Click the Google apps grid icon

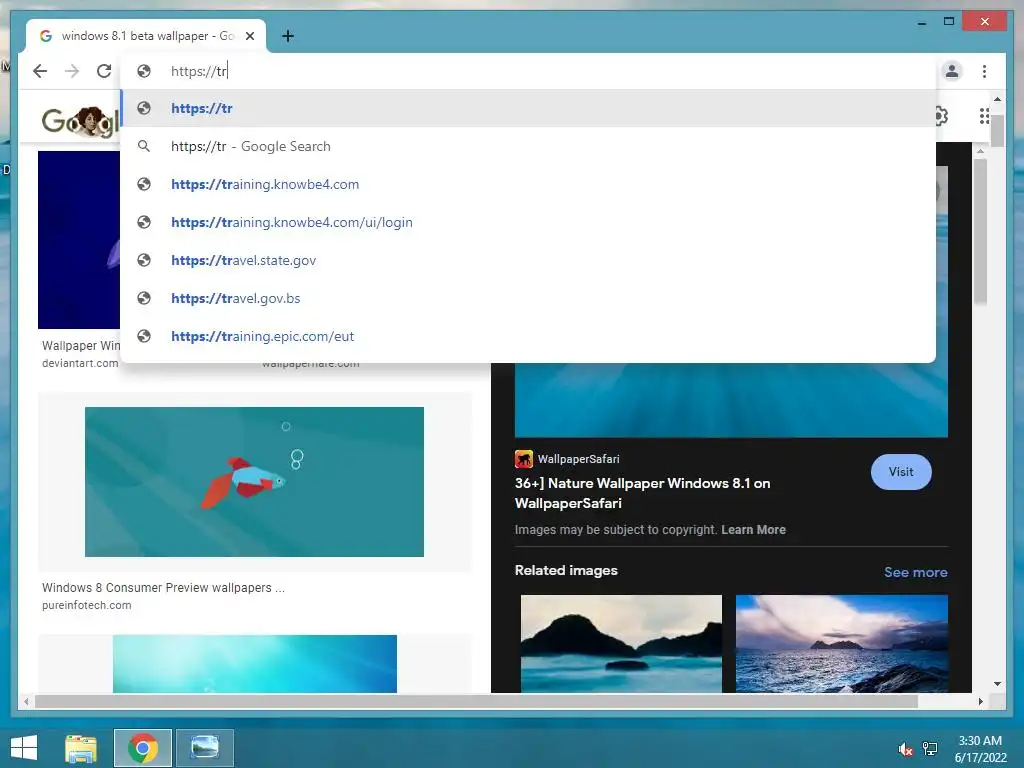(x=984, y=116)
